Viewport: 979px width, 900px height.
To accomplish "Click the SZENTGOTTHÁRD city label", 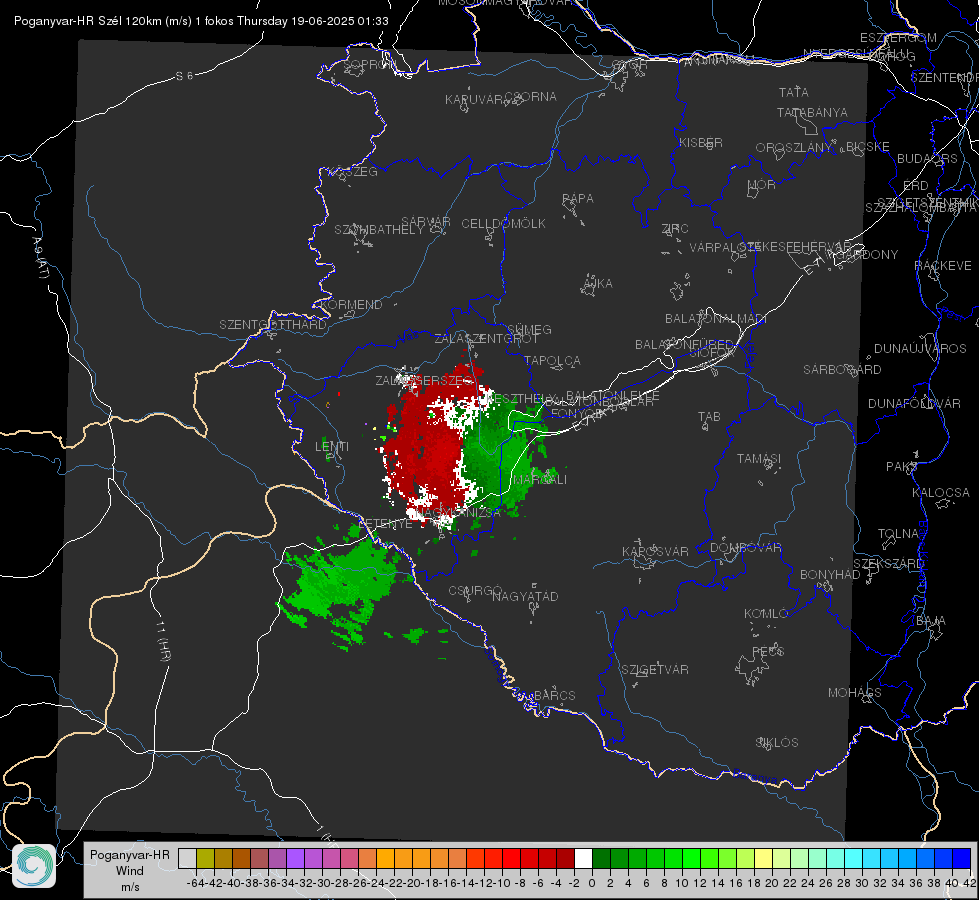I will (273, 325).
